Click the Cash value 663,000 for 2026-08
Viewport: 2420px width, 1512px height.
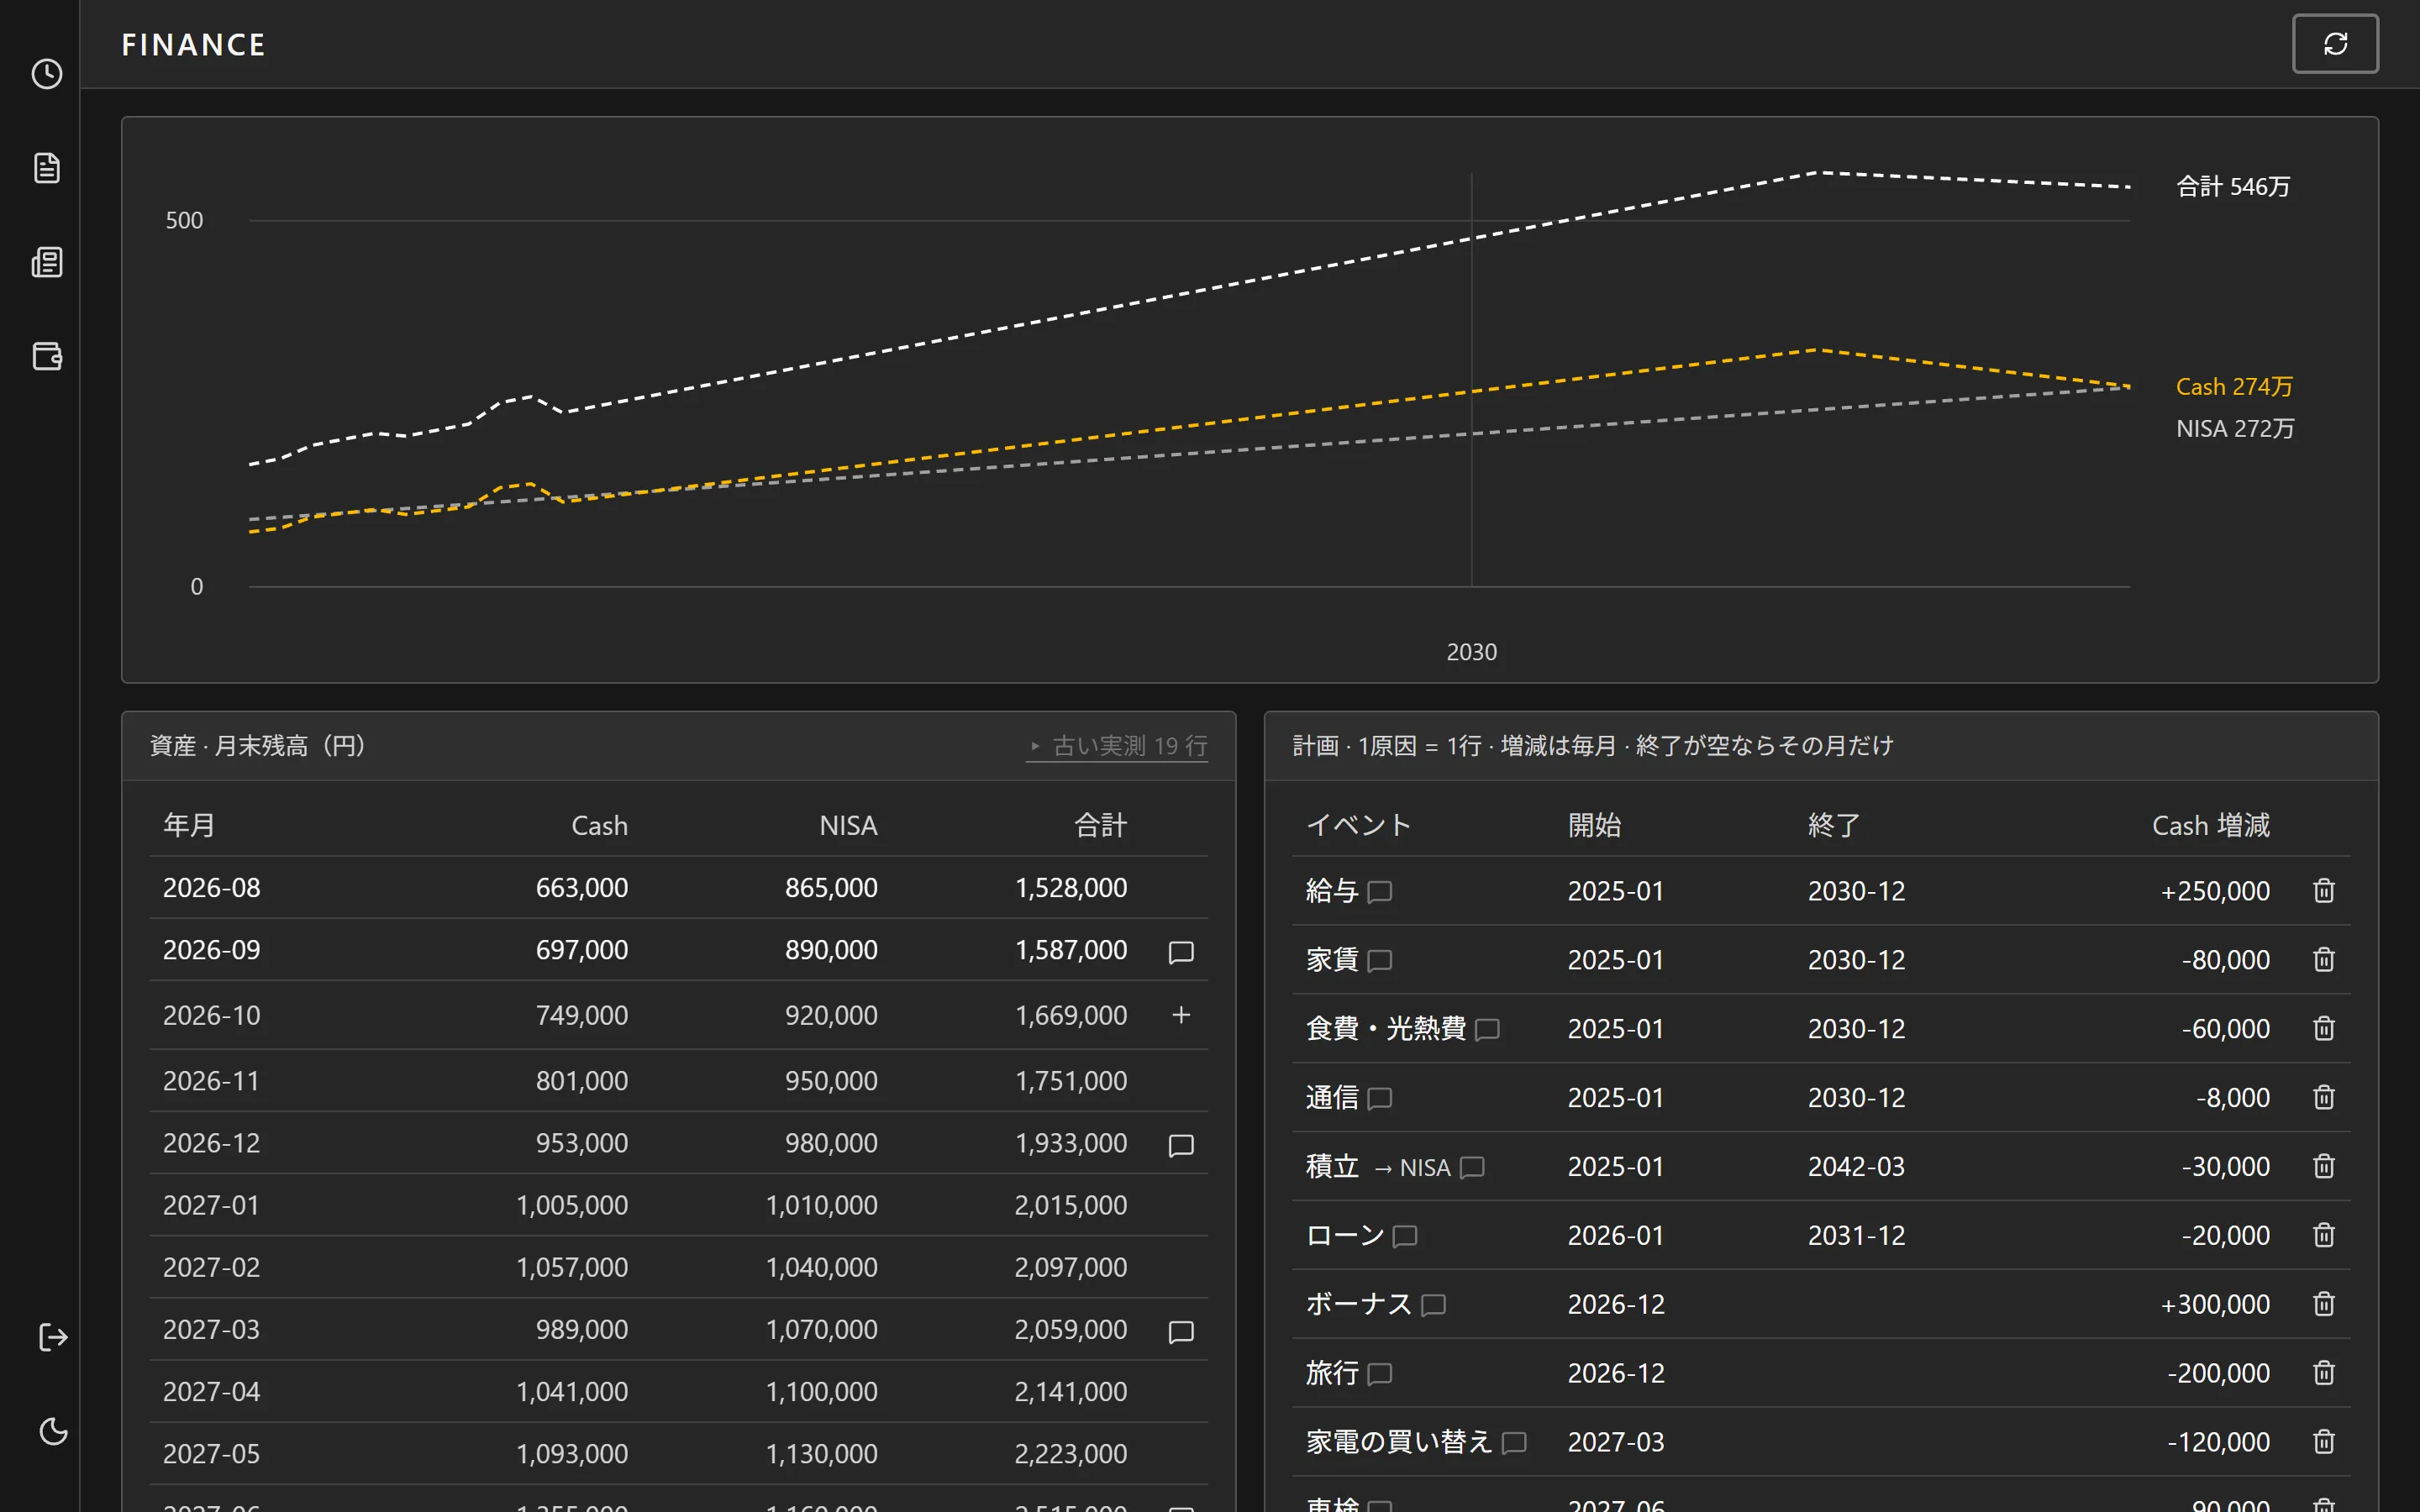[x=582, y=888]
